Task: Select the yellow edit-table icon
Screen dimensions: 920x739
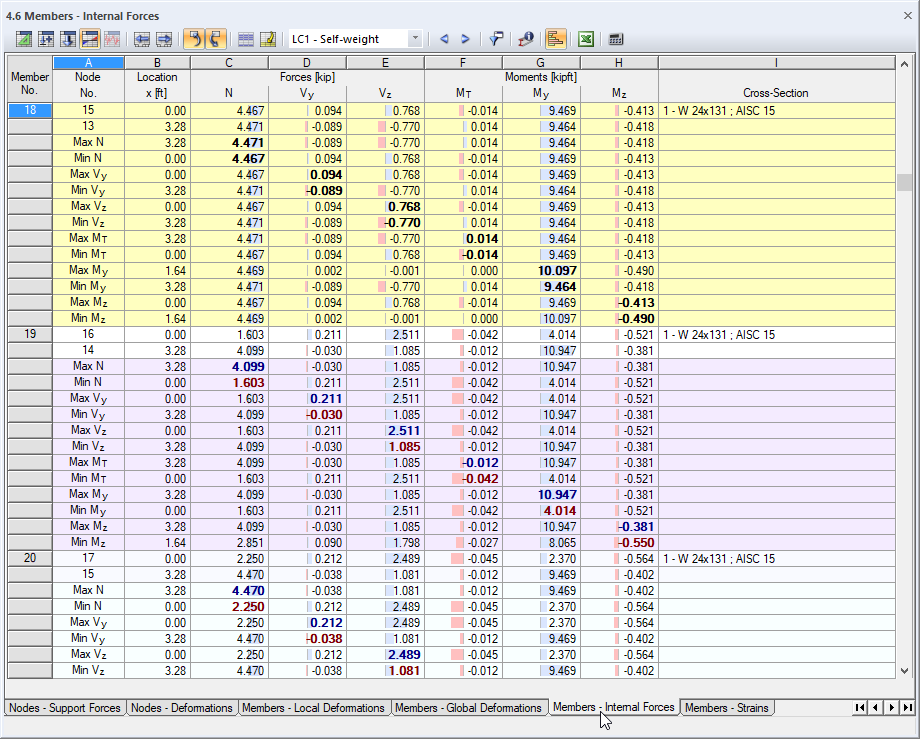Action: [266, 39]
